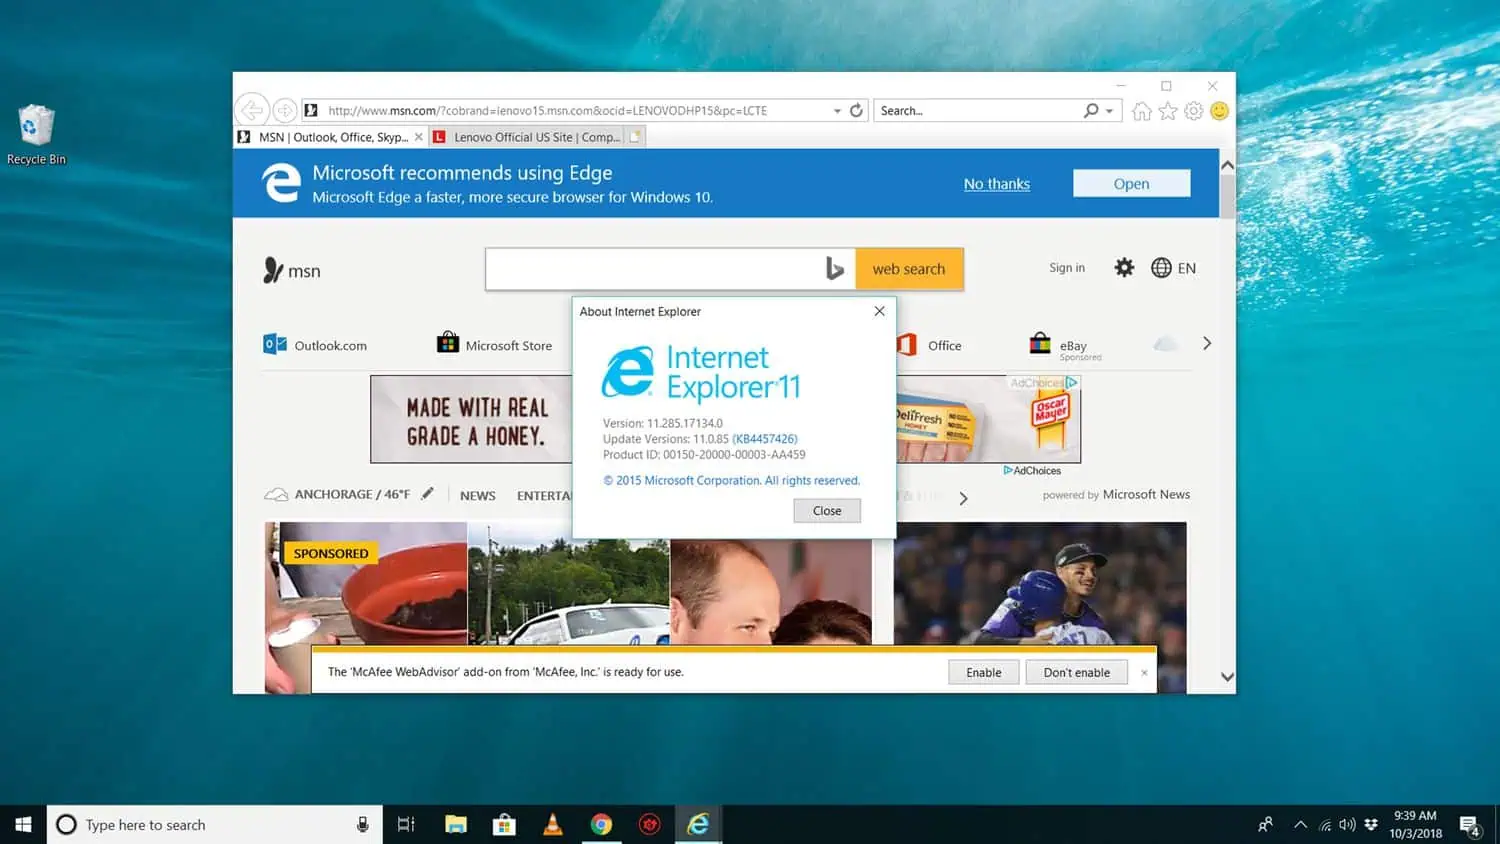This screenshot has width=1500, height=844.
Task: Click the Bing logo in search box
Action: click(835, 268)
